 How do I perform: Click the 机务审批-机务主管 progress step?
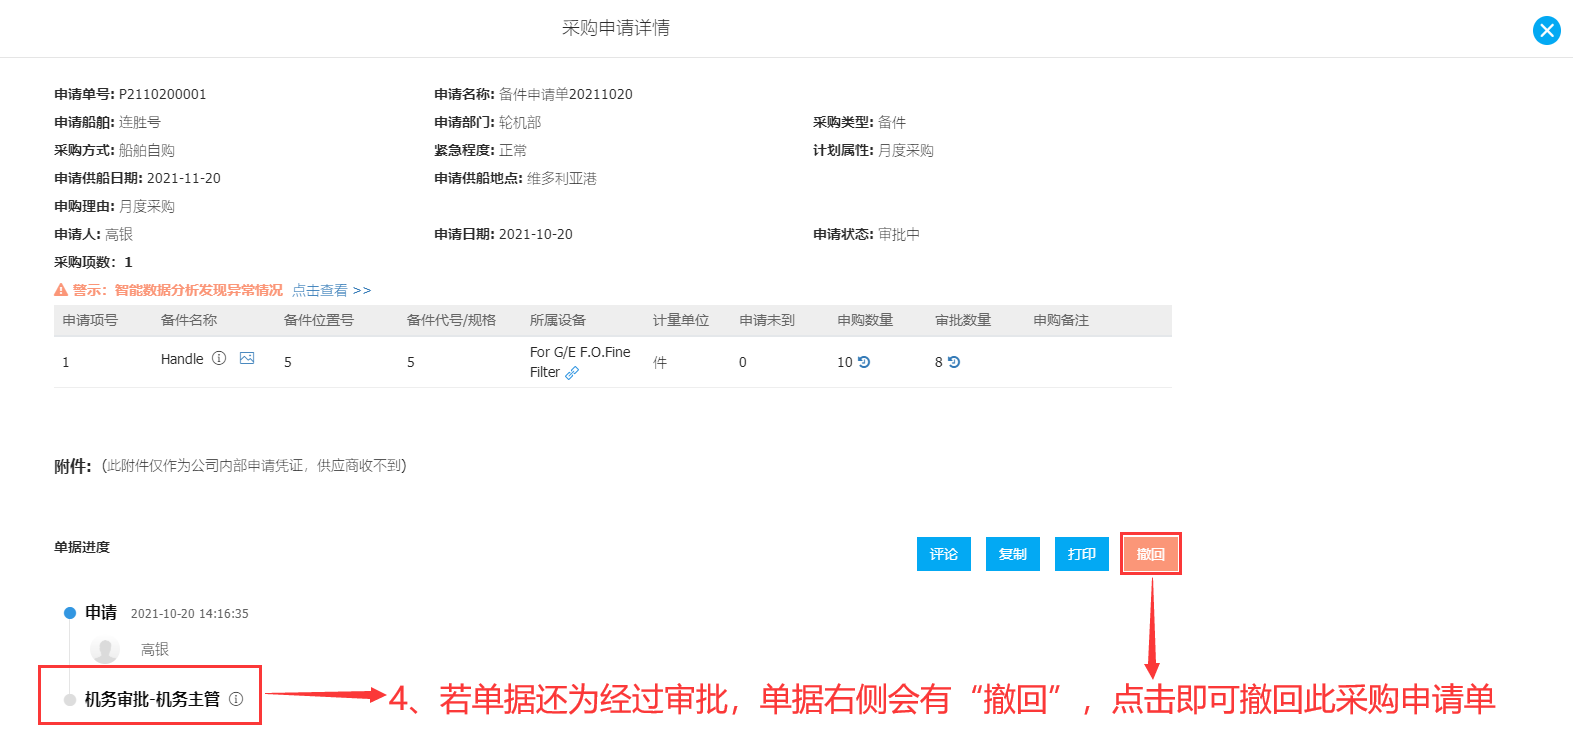click(x=152, y=699)
